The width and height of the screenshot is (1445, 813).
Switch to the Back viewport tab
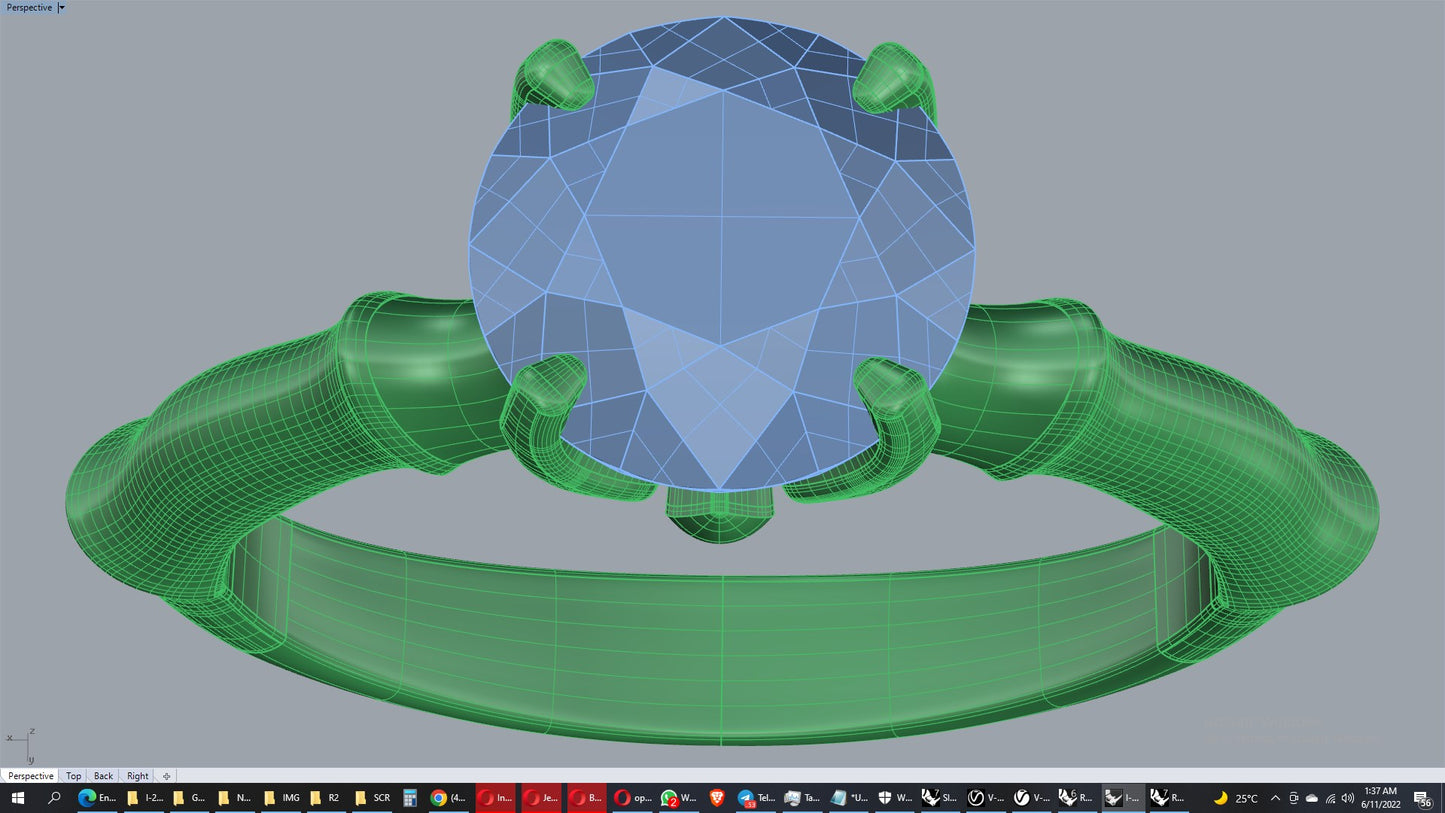pos(103,776)
